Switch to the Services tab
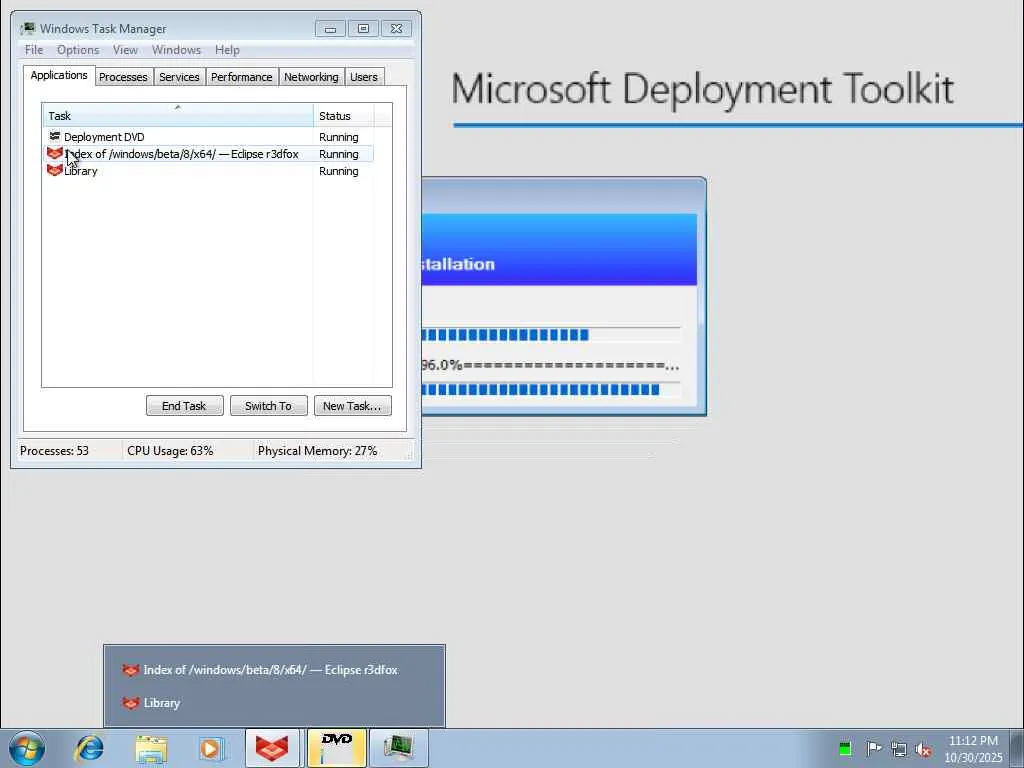The width and height of the screenshot is (1024, 768). (179, 77)
